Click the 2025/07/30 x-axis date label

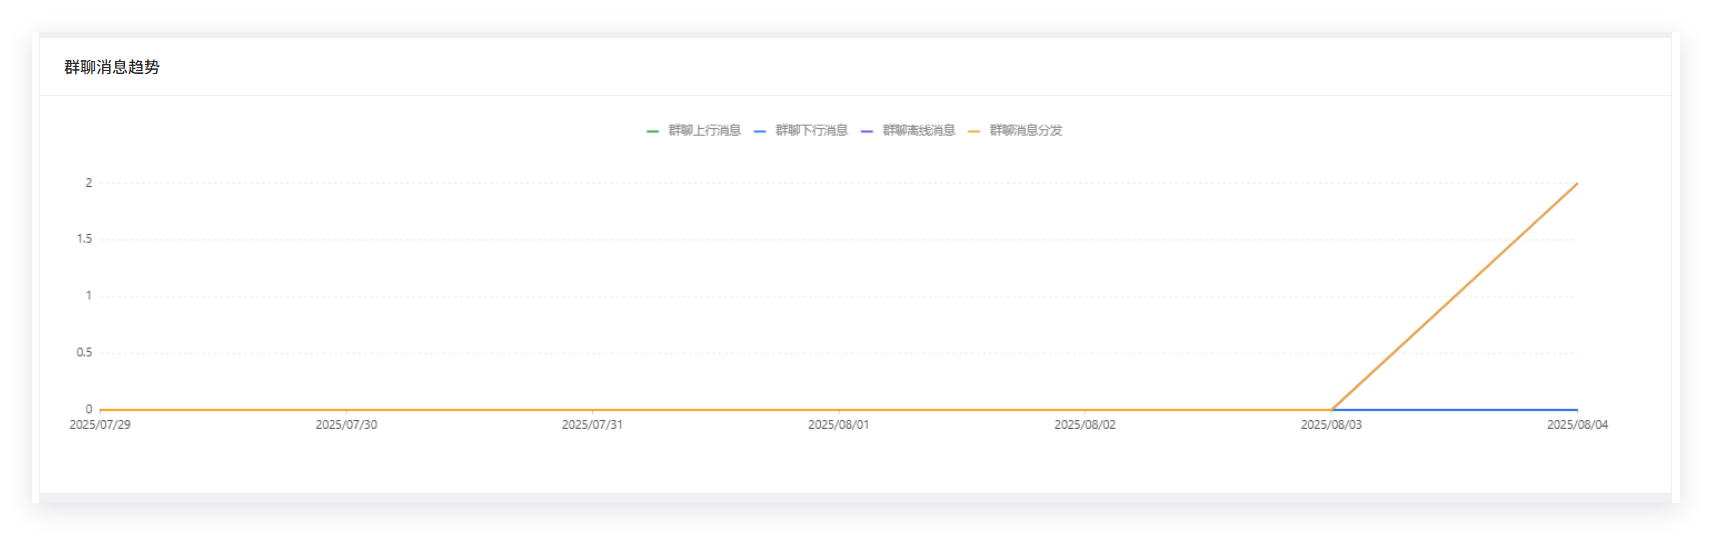[x=346, y=425]
